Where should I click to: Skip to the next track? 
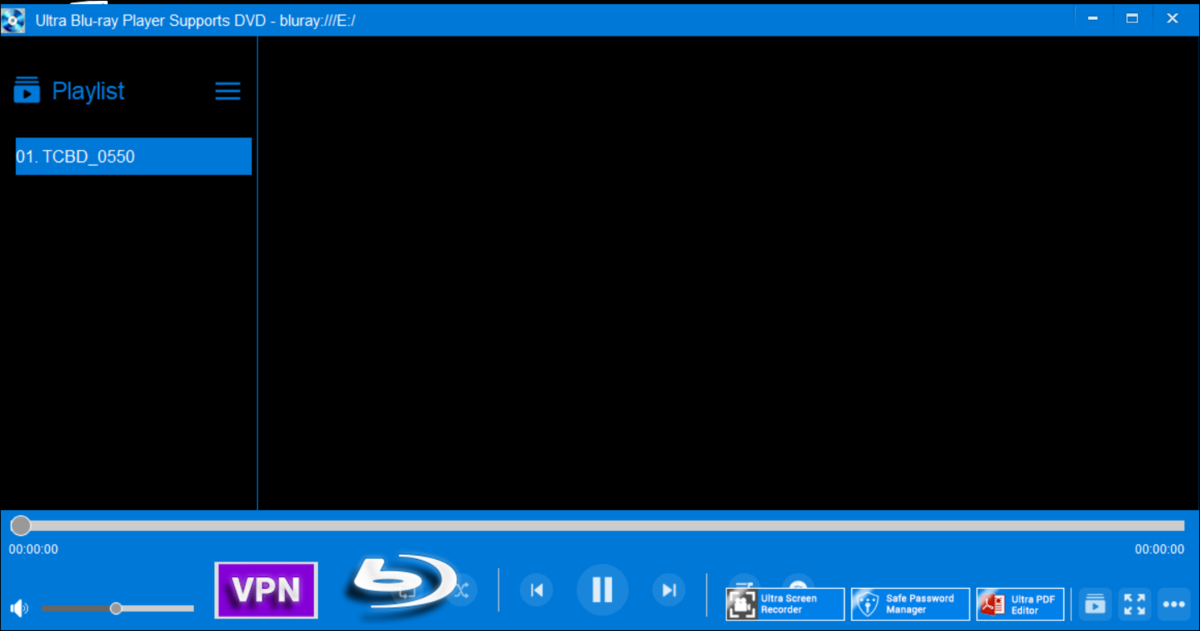pyautogui.click(x=669, y=590)
